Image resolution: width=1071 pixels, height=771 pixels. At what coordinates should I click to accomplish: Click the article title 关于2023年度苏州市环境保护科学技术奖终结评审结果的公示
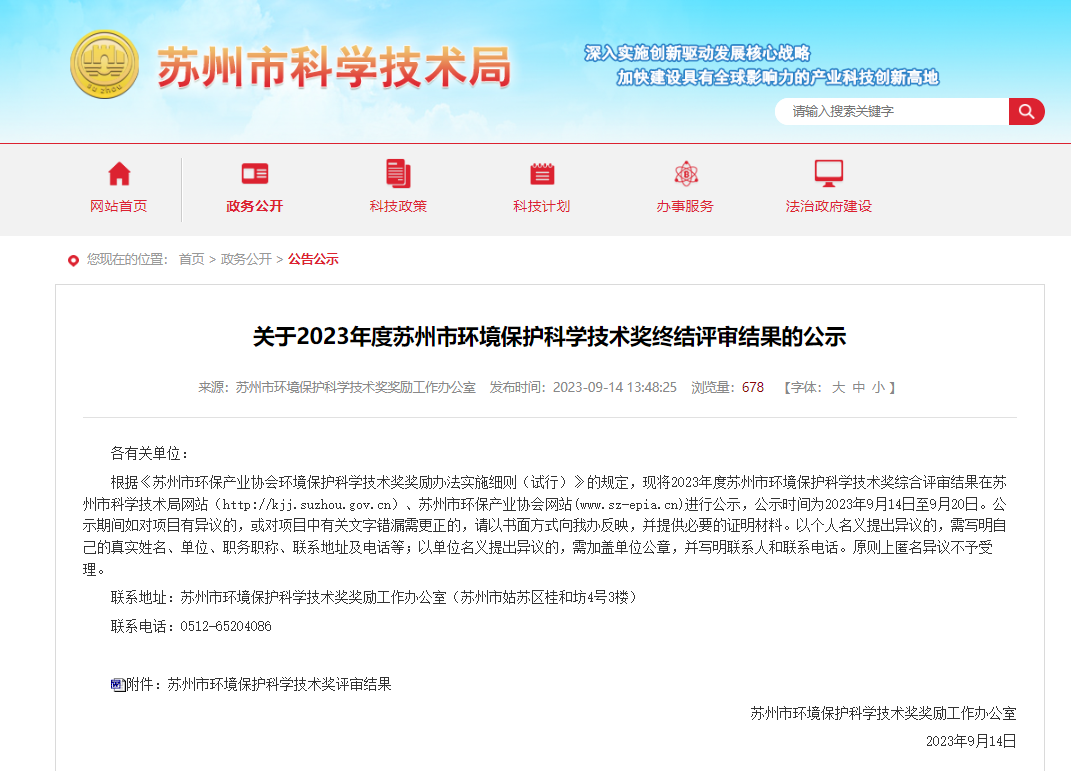pyautogui.click(x=550, y=337)
